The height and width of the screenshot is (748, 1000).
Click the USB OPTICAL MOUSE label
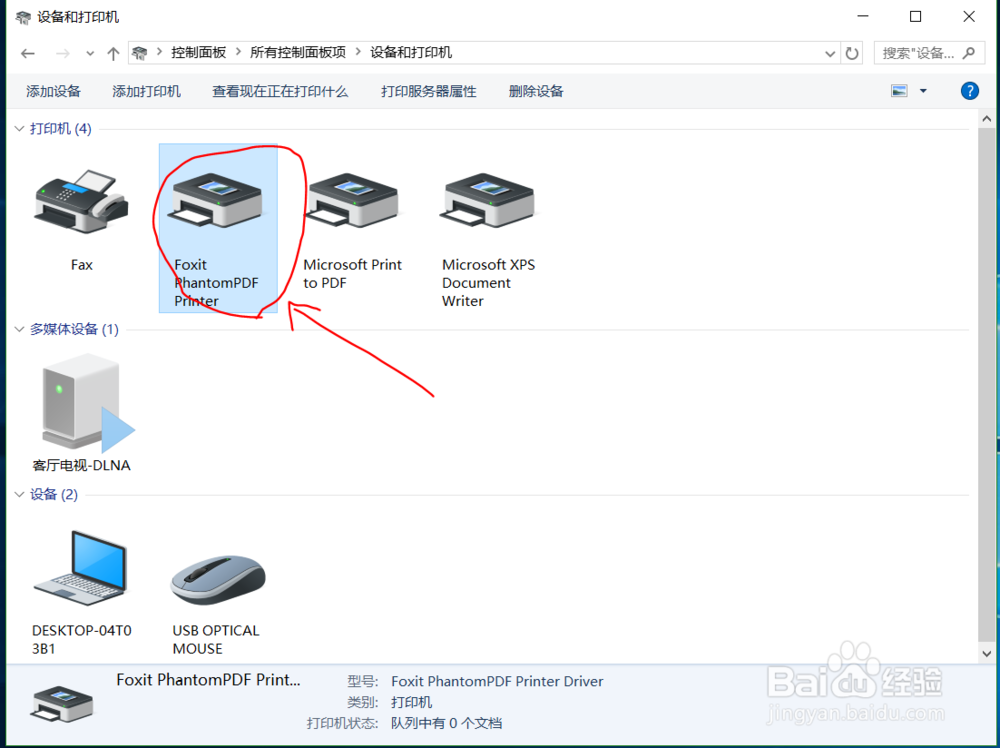pyautogui.click(x=216, y=640)
